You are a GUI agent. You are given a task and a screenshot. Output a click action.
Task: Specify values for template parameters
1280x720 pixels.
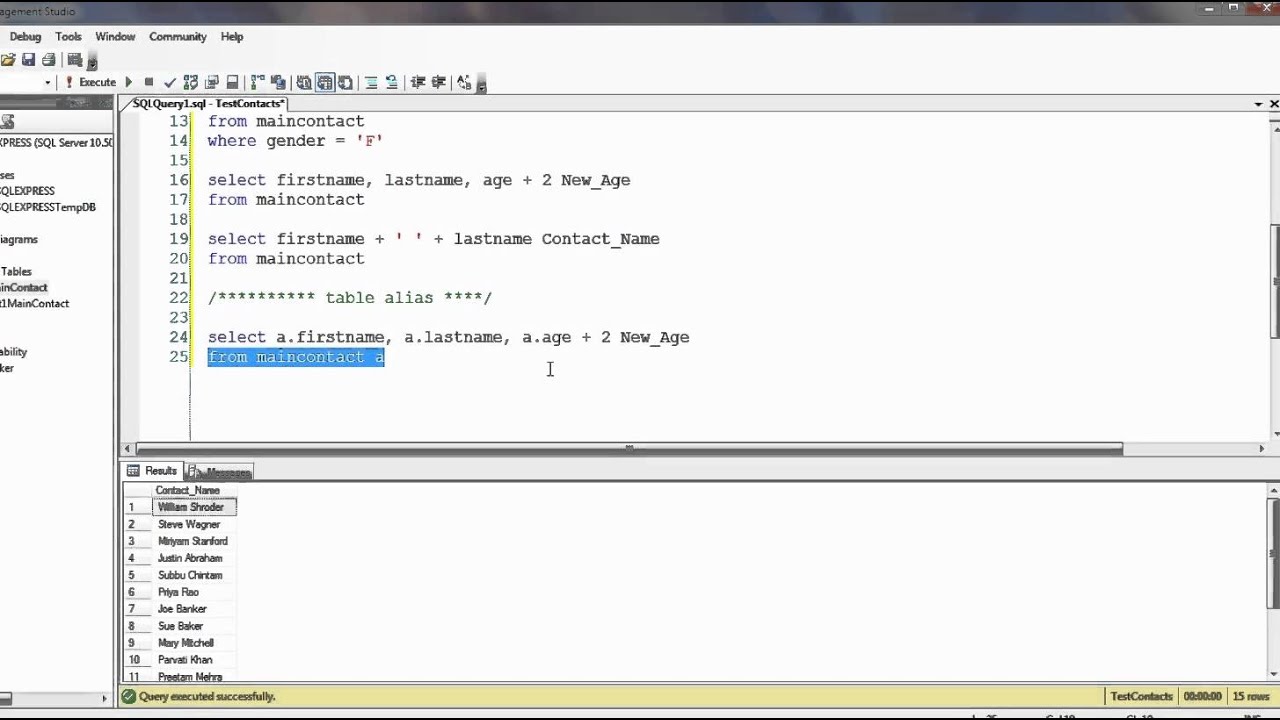[464, 82]
